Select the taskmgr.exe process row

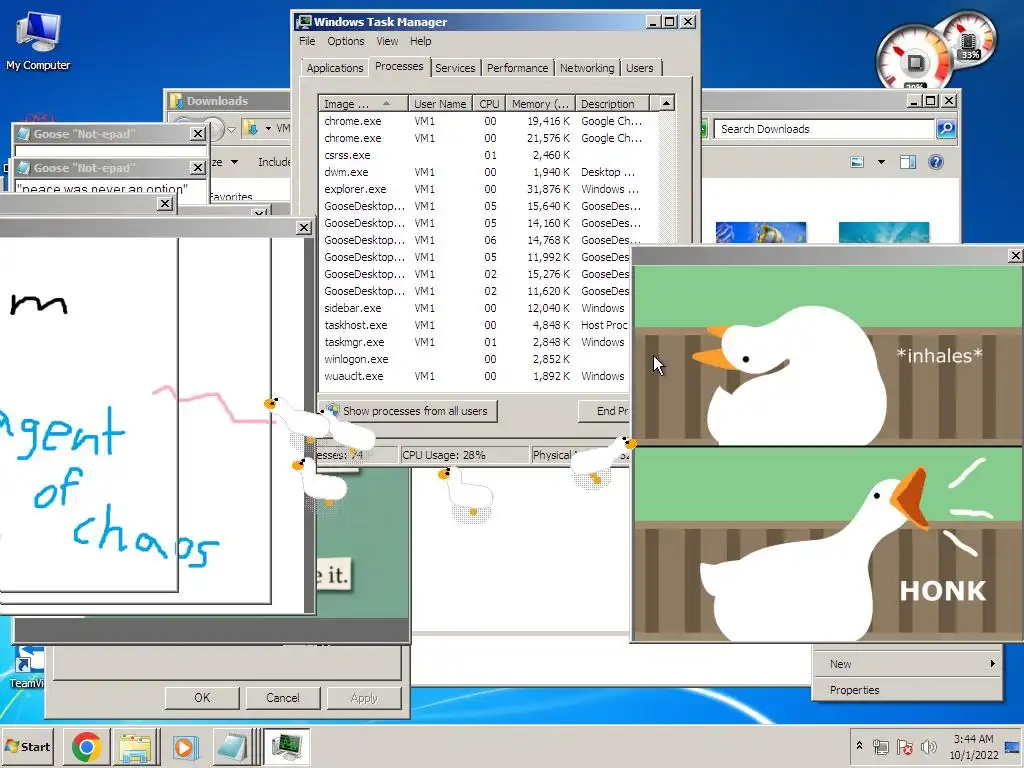[x=475, y=342]
